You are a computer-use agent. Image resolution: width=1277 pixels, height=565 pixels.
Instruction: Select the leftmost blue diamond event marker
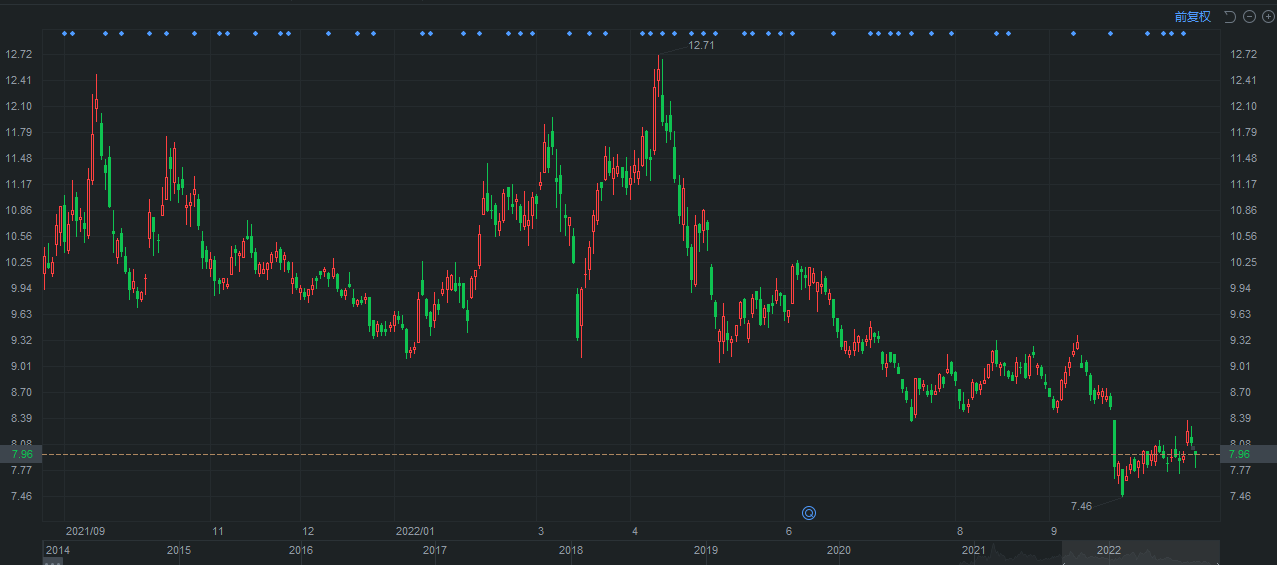point(65,34)
